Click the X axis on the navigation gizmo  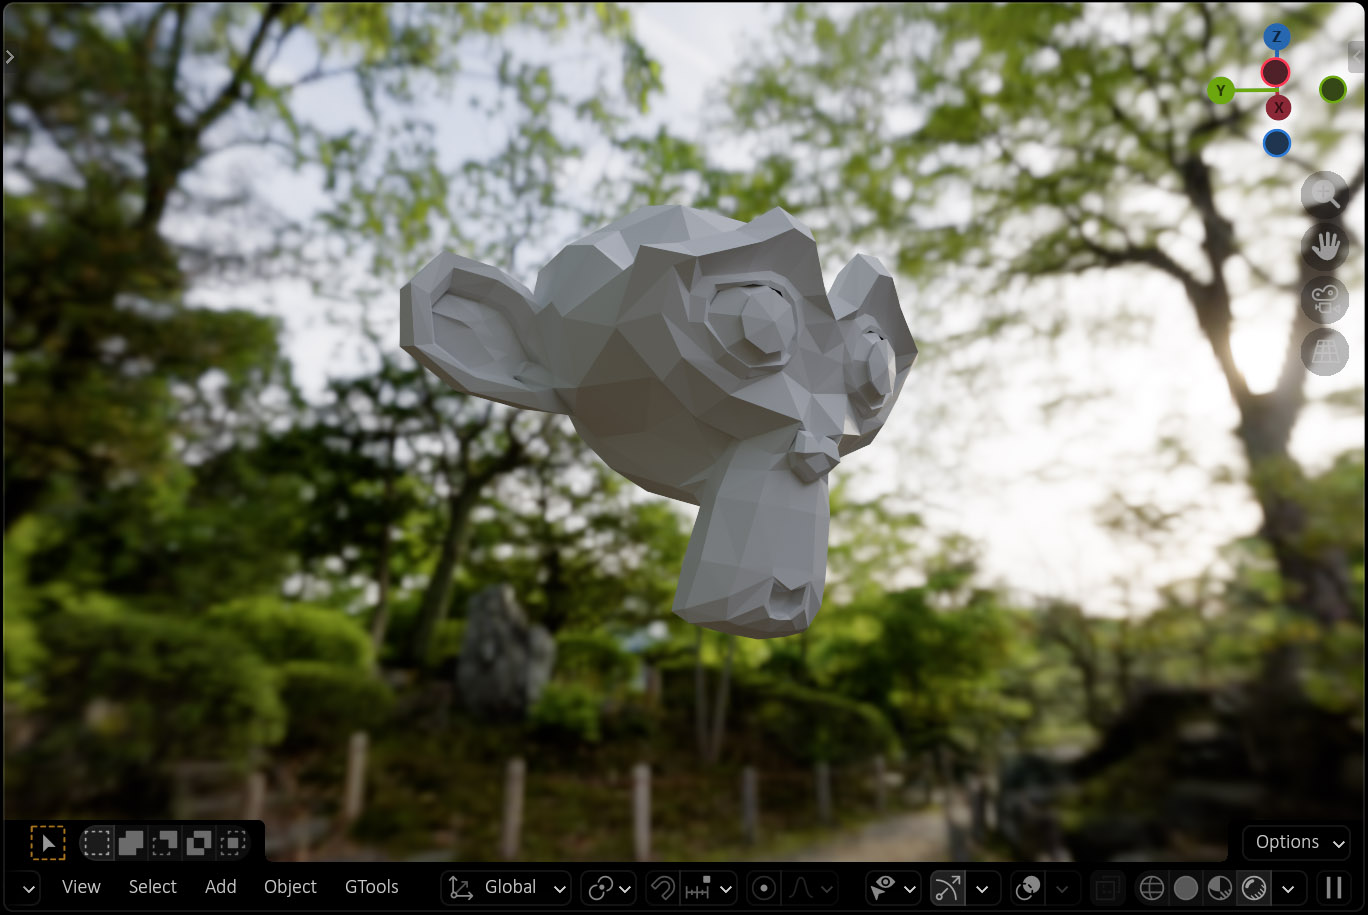tap(1278, 107)
